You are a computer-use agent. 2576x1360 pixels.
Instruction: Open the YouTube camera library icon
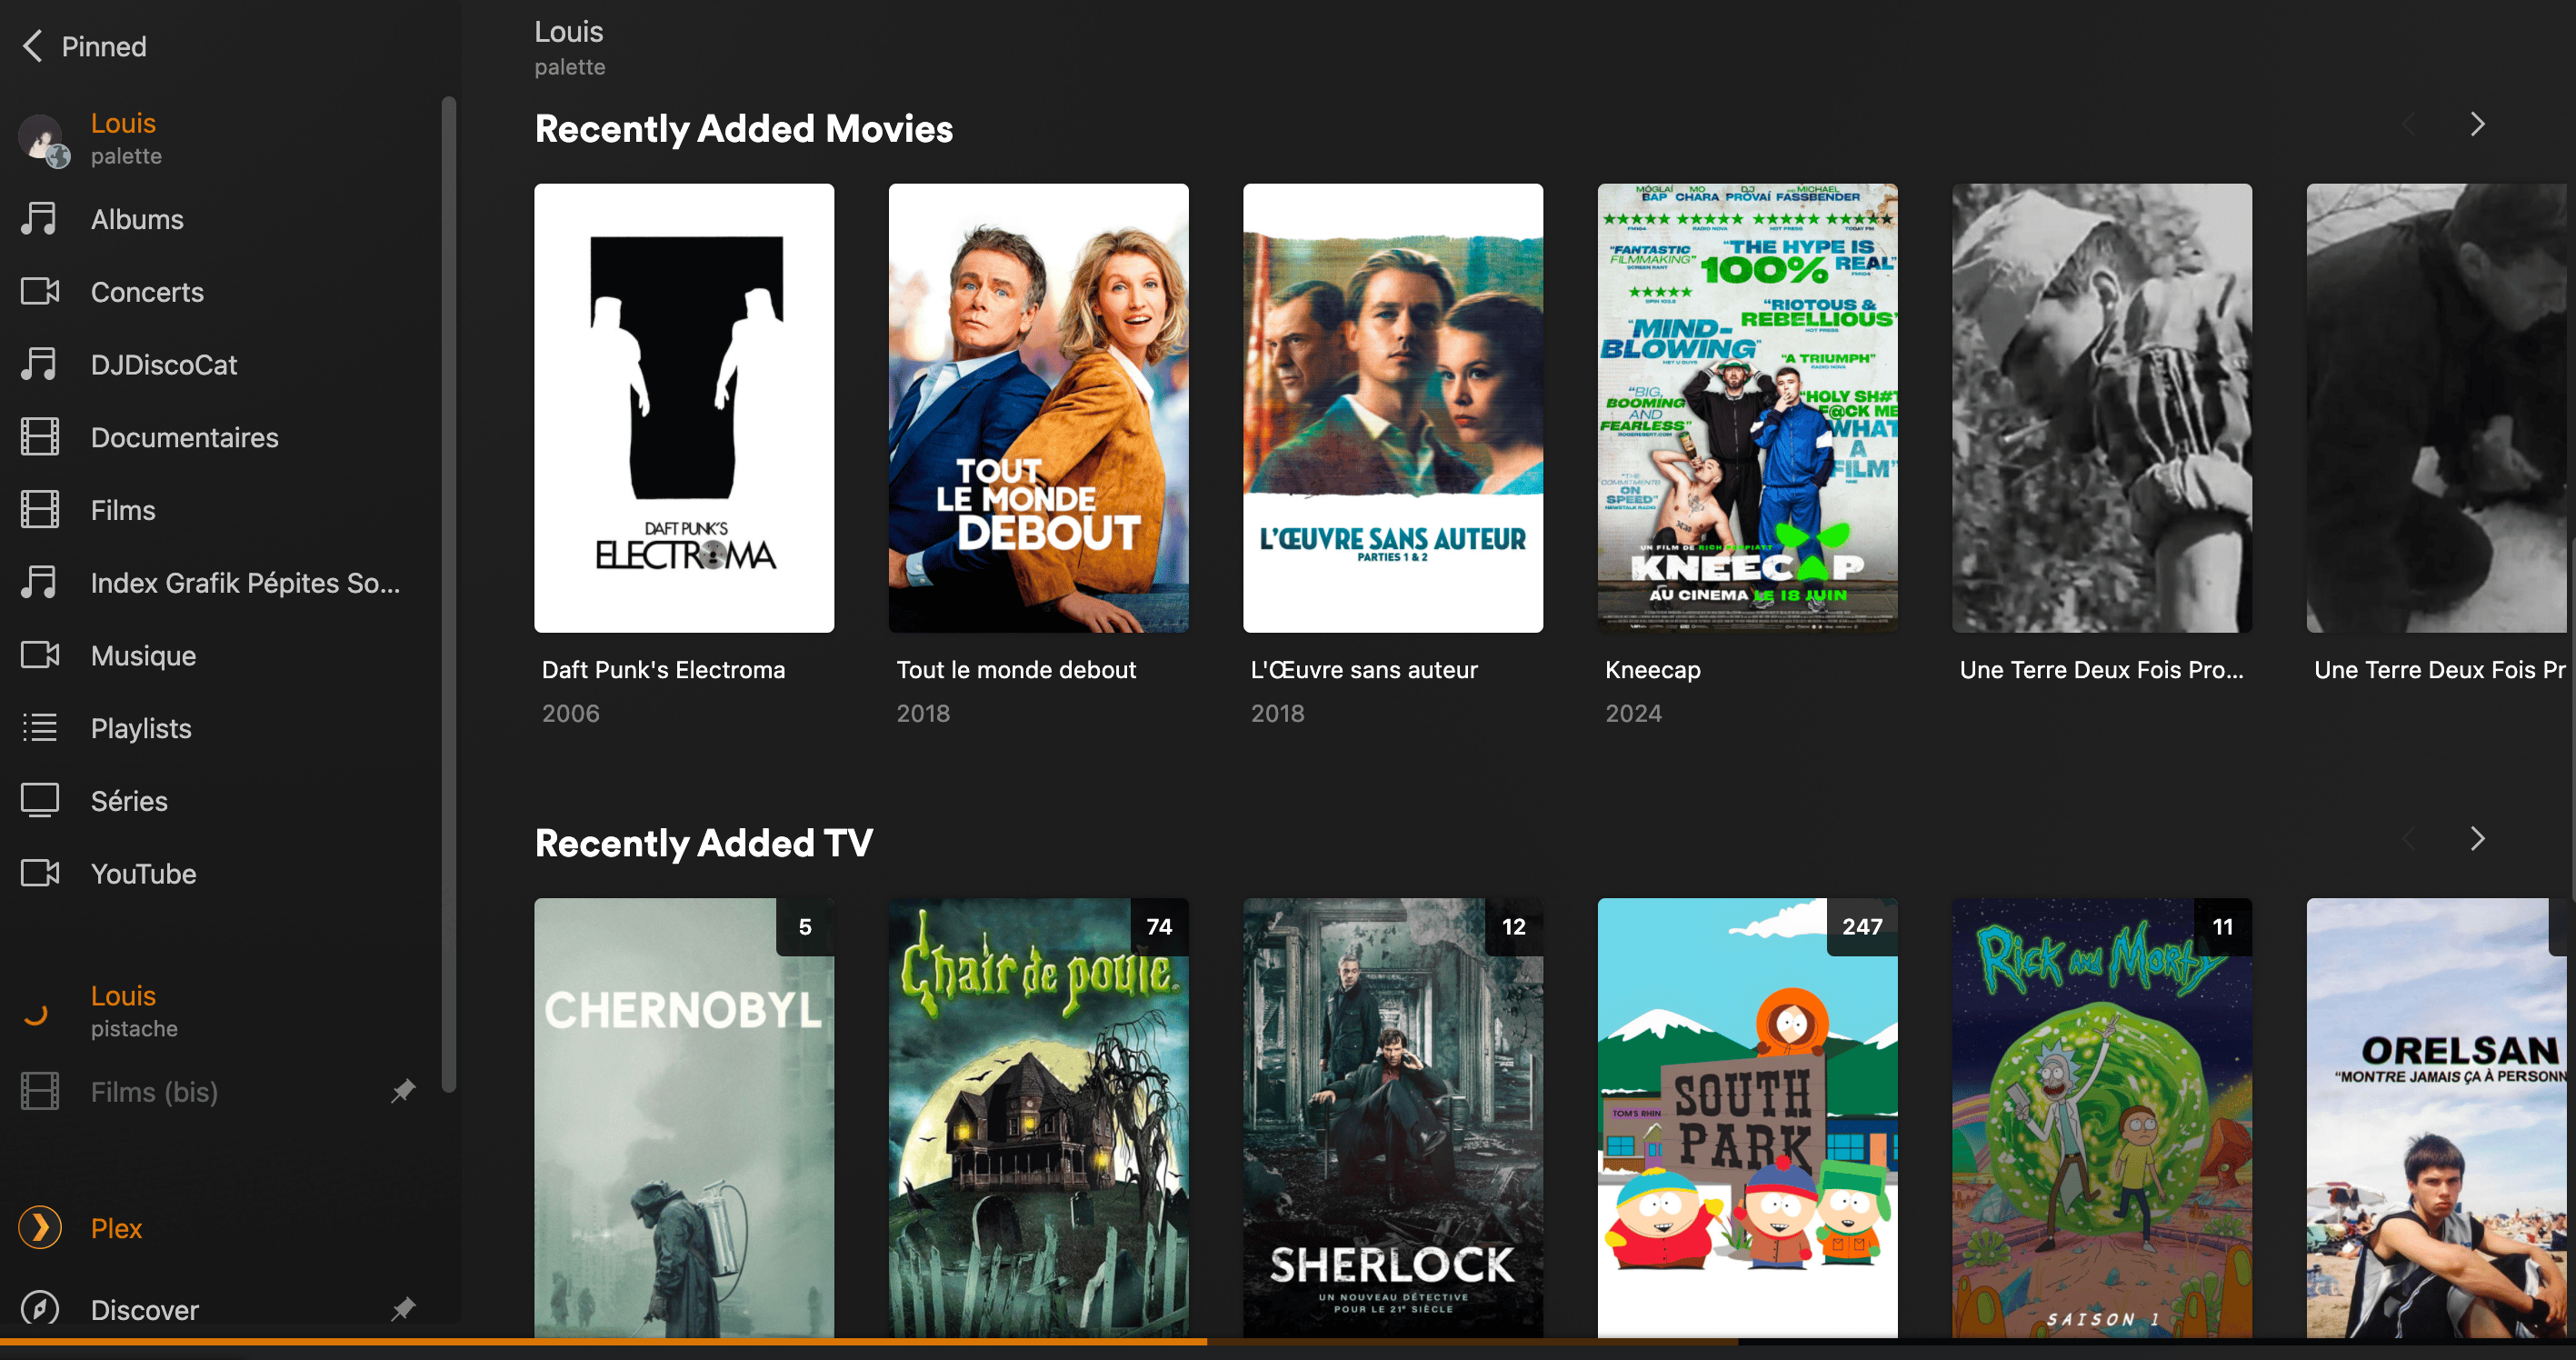click(40, 873)
